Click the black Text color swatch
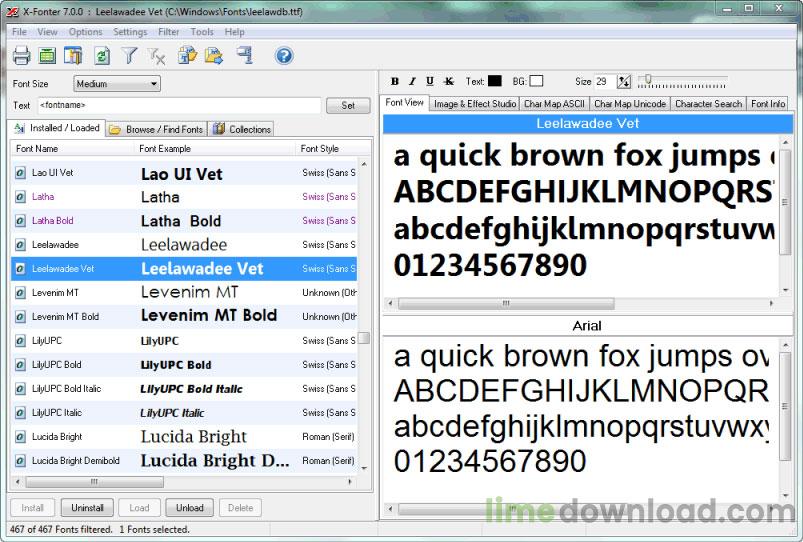Image resolution: width=803 pixels, height=542 pixels. (x=495, y=81)
